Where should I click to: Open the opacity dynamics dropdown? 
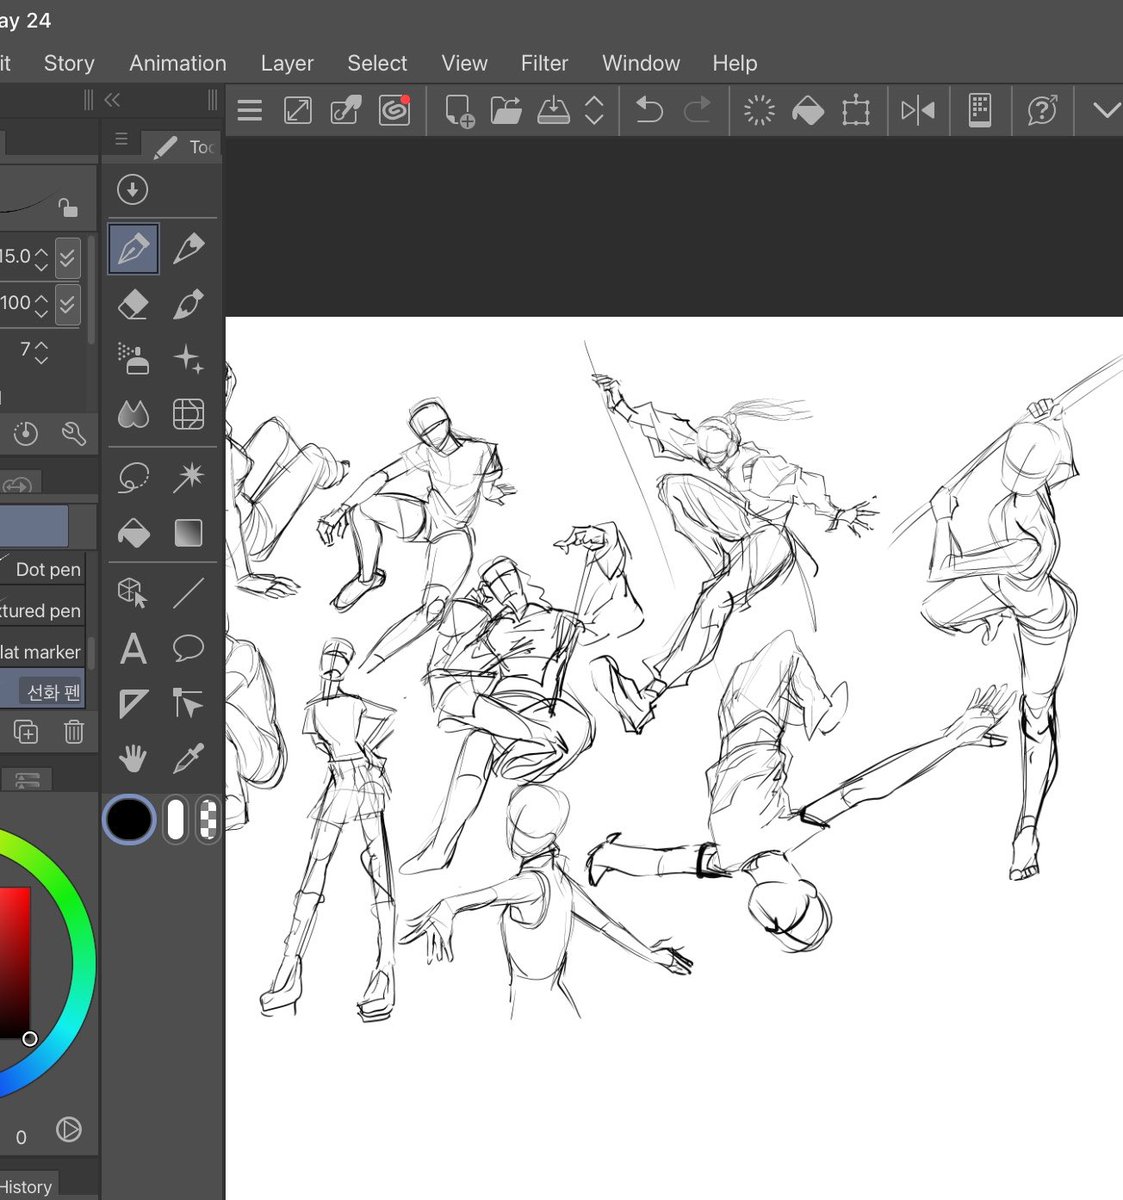[67, 304]
